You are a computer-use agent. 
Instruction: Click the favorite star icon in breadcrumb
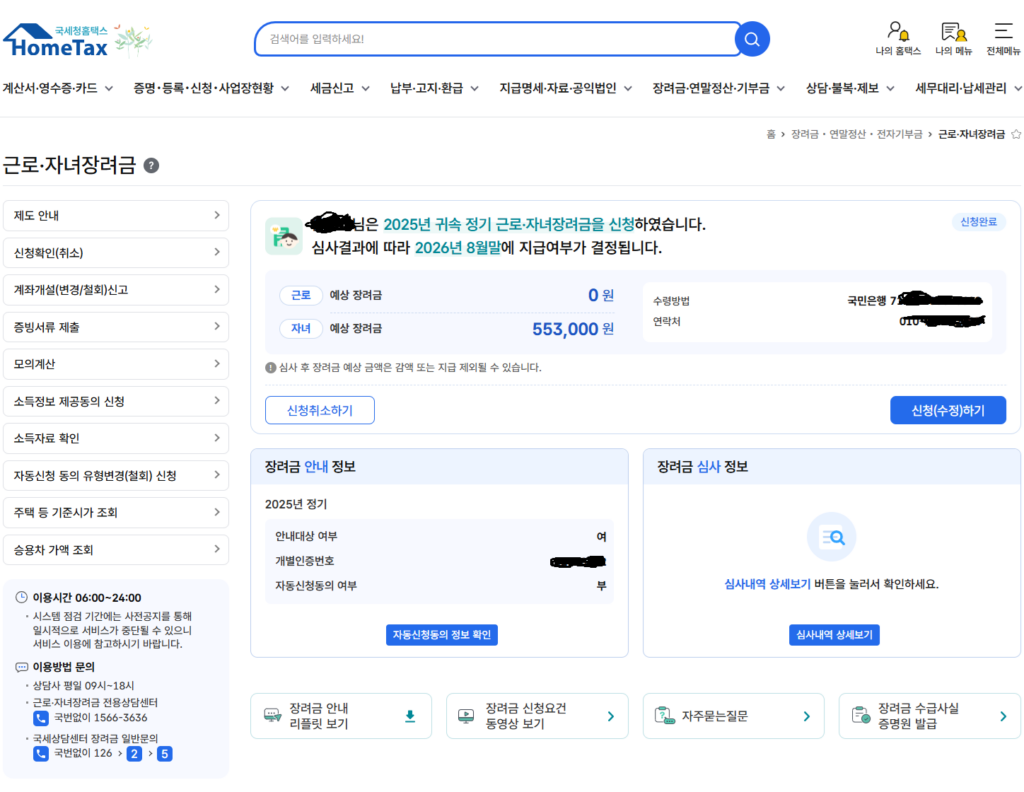point(1016,135)
